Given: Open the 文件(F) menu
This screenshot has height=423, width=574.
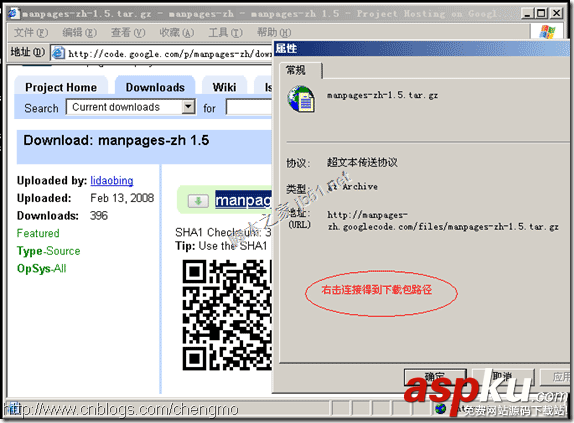Looking at the screenshot, I should click(31, 33).
